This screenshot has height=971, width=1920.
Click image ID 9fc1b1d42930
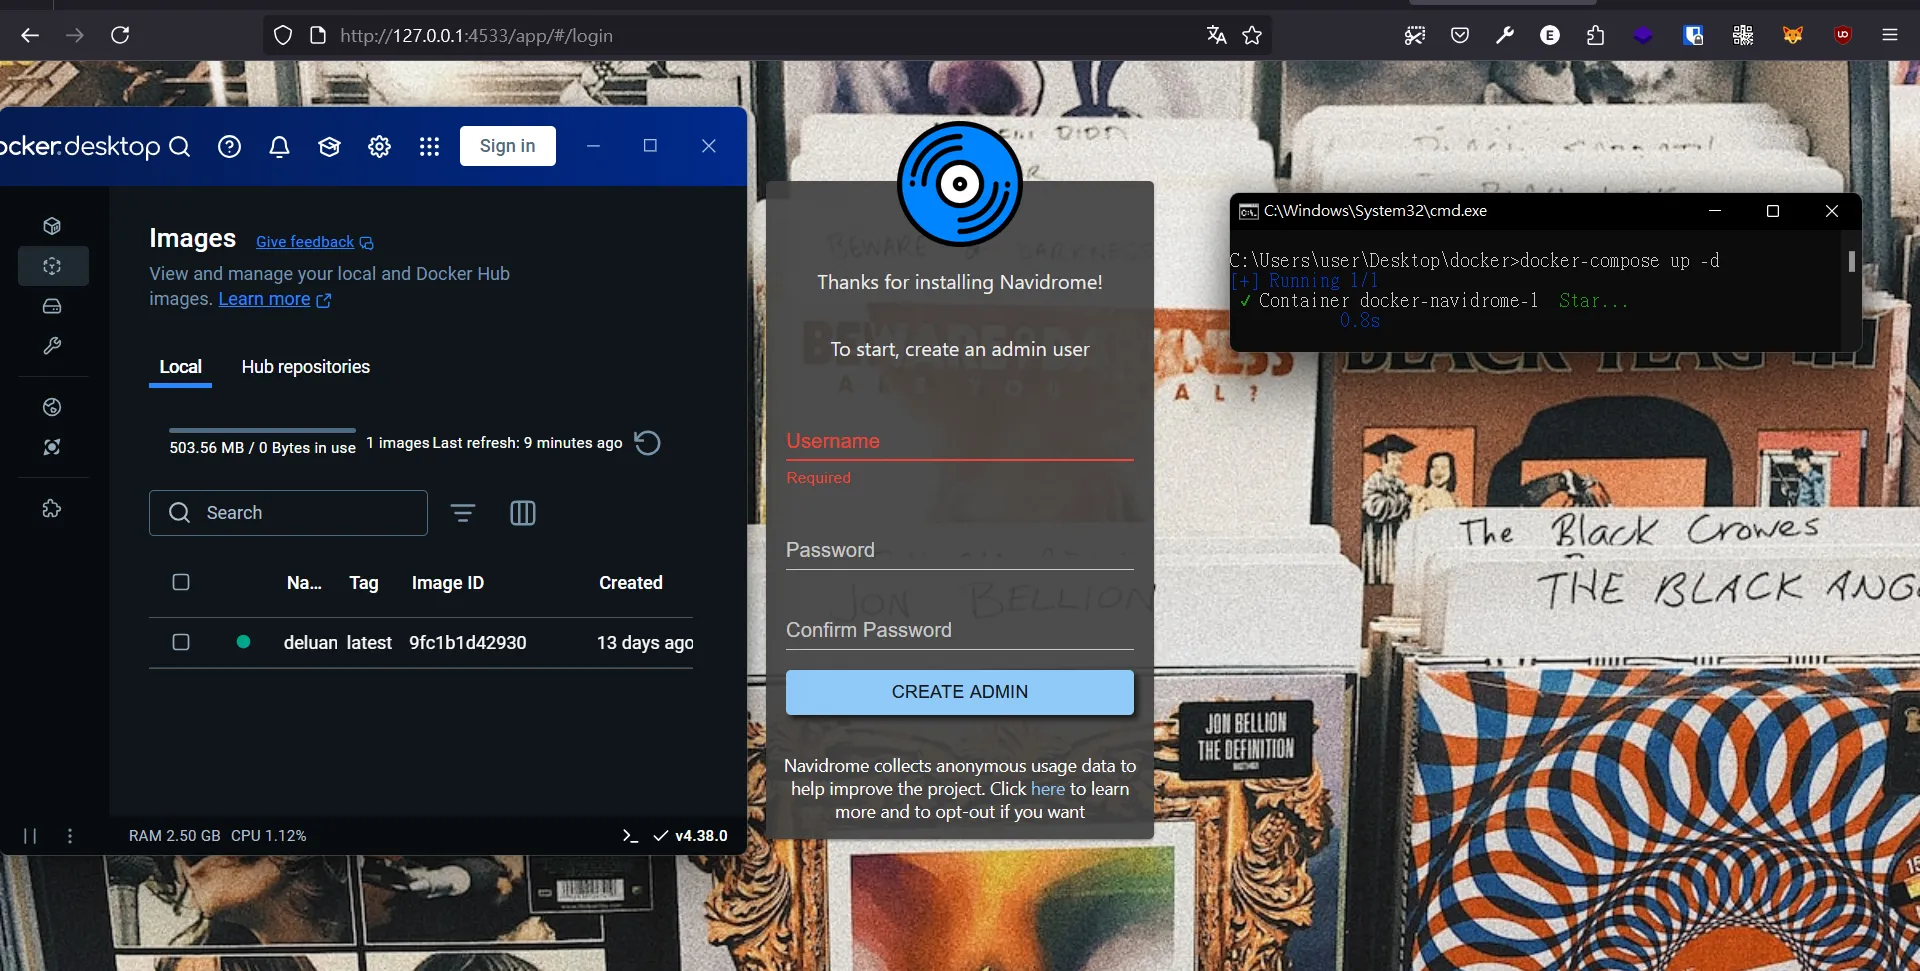point(468,643)
